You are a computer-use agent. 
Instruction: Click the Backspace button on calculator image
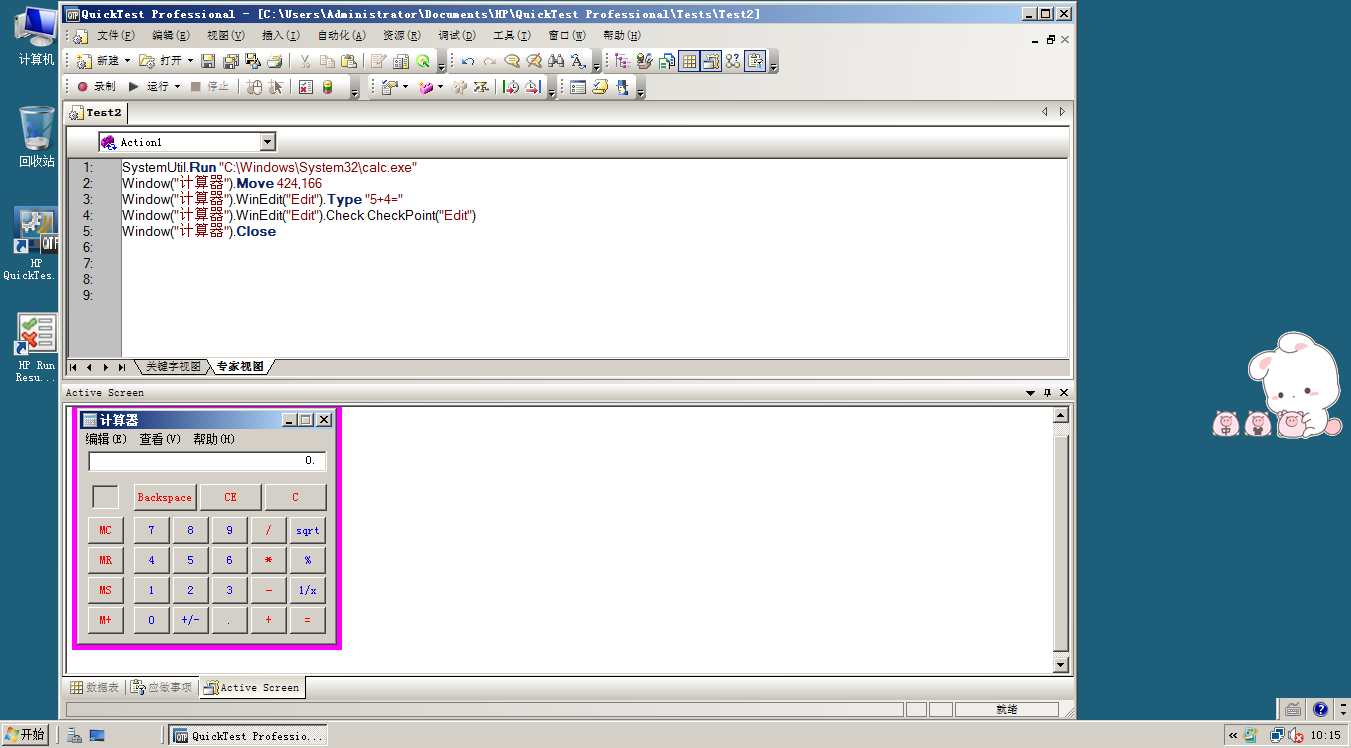click(x=165, y=497)
